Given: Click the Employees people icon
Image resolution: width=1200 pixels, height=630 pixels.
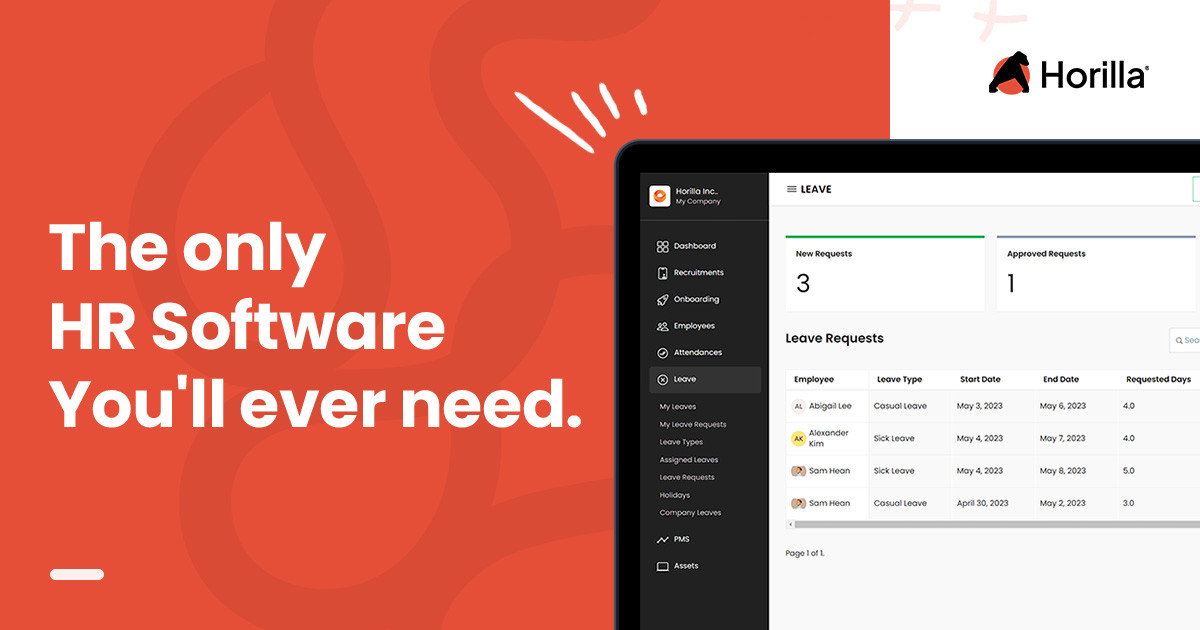Looking at the screenshot, I should 662,326.
